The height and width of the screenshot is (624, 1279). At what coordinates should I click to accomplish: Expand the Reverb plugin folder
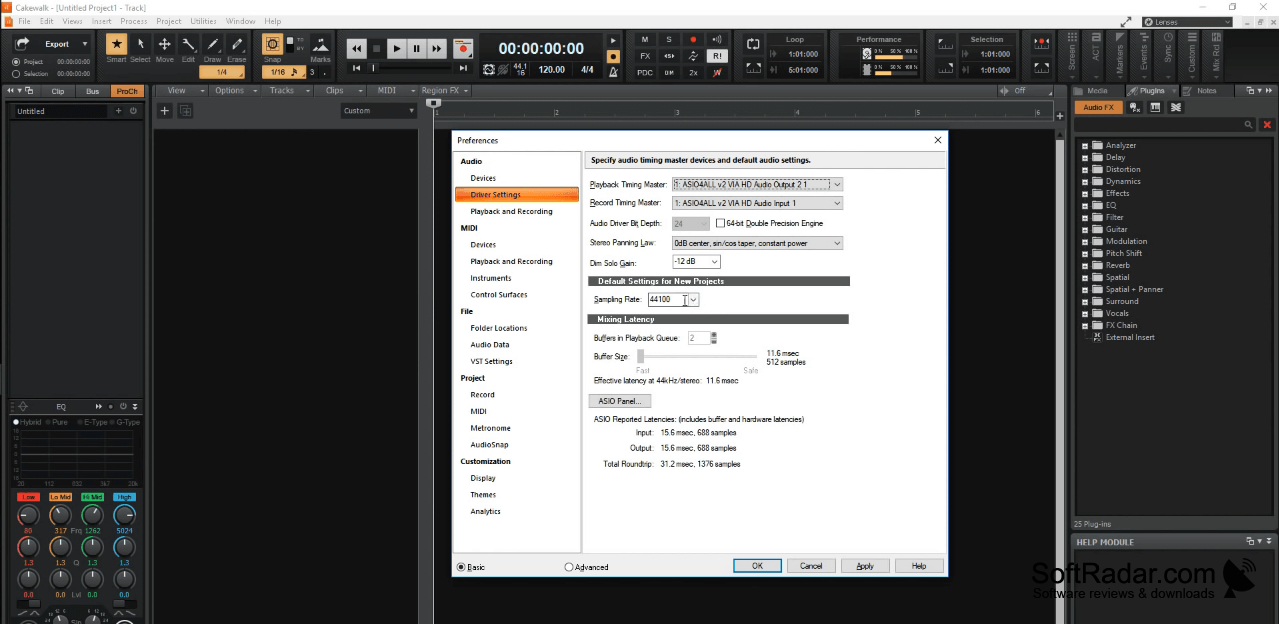tap(1084, 265)
